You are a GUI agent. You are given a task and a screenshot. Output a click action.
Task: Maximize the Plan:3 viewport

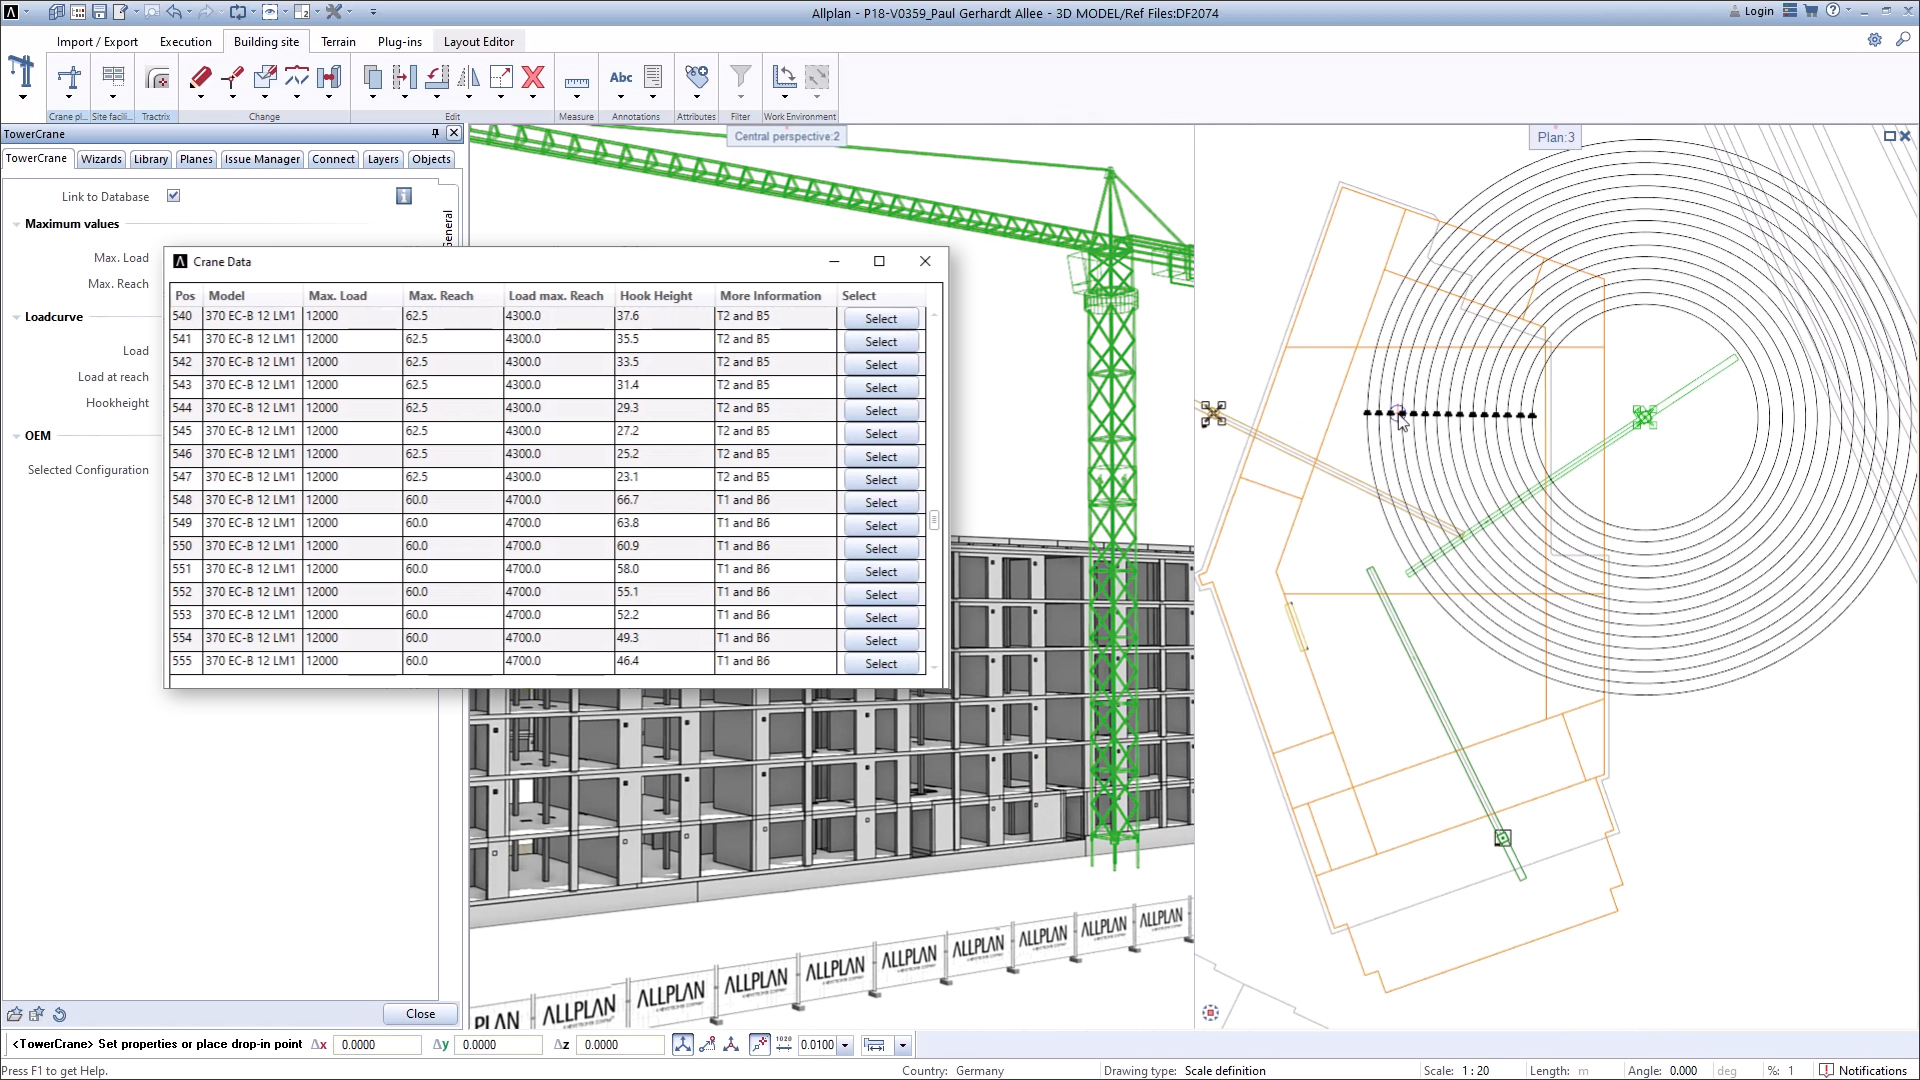[1889, 136]
